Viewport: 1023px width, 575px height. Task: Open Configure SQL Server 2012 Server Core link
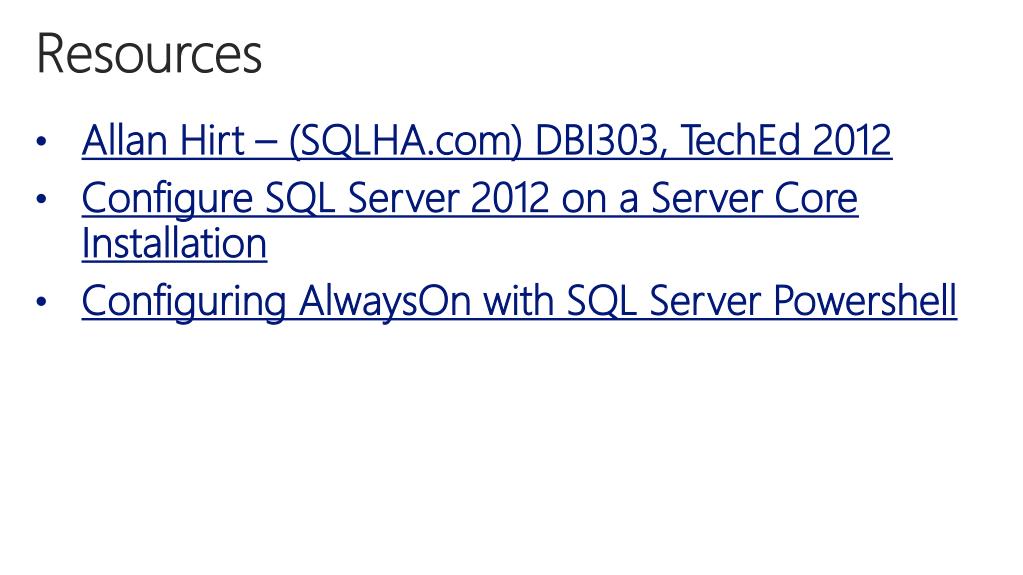tap(470, 221)
